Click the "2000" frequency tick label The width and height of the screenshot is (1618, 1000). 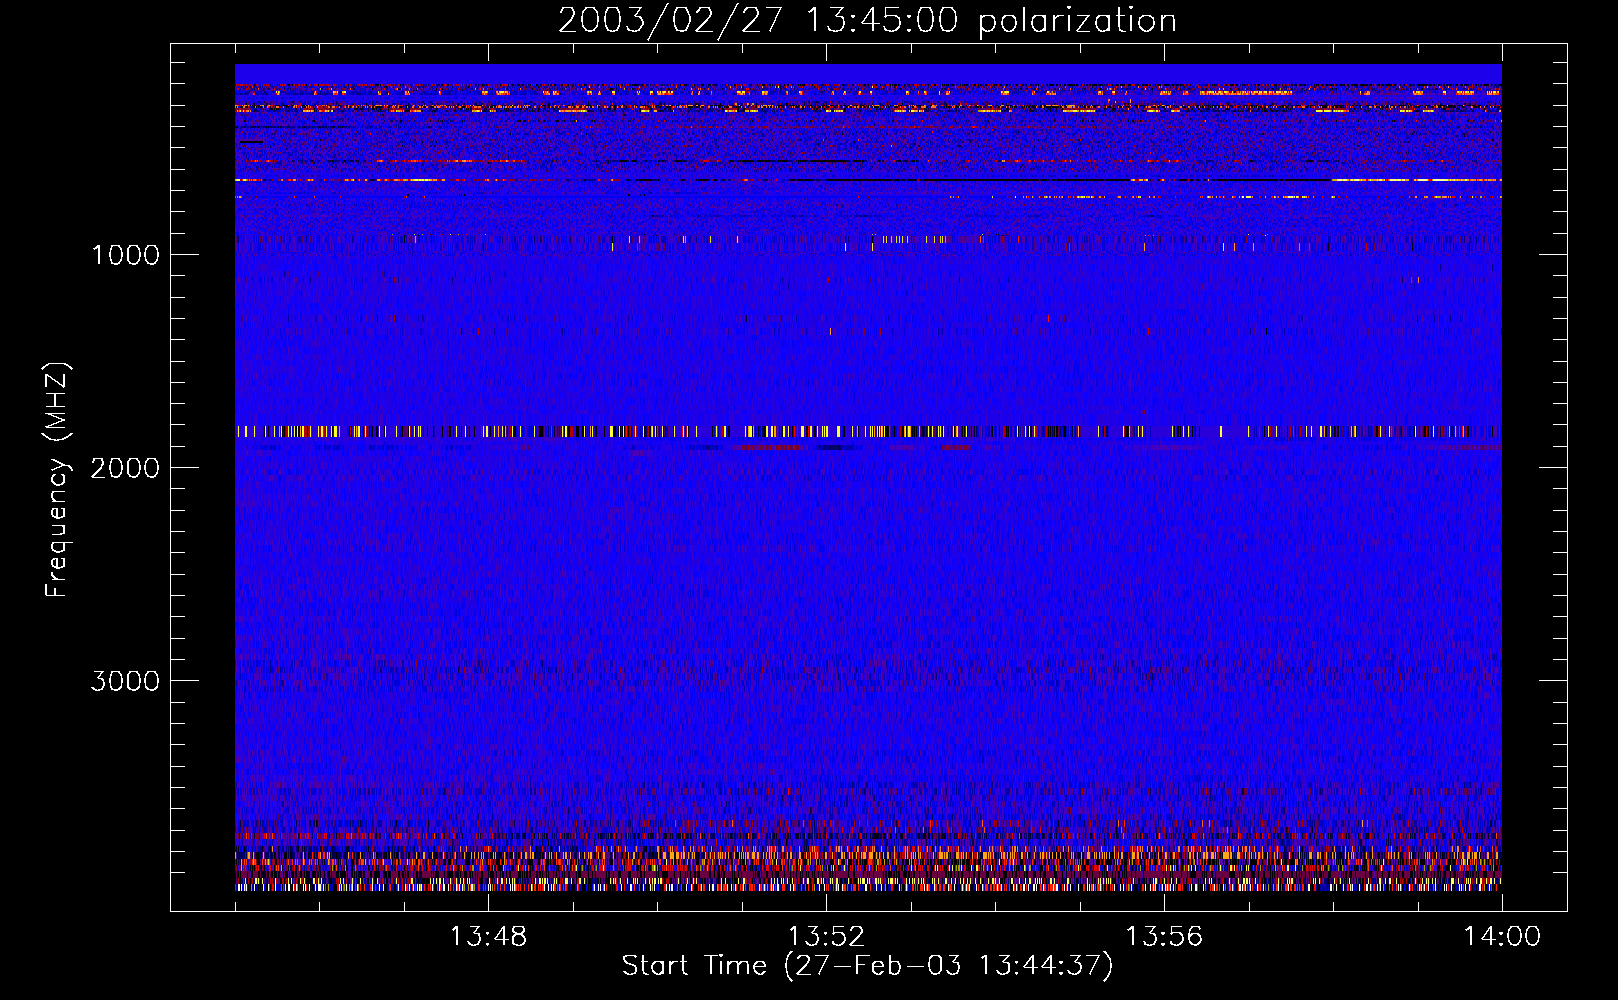coord(125,468)
